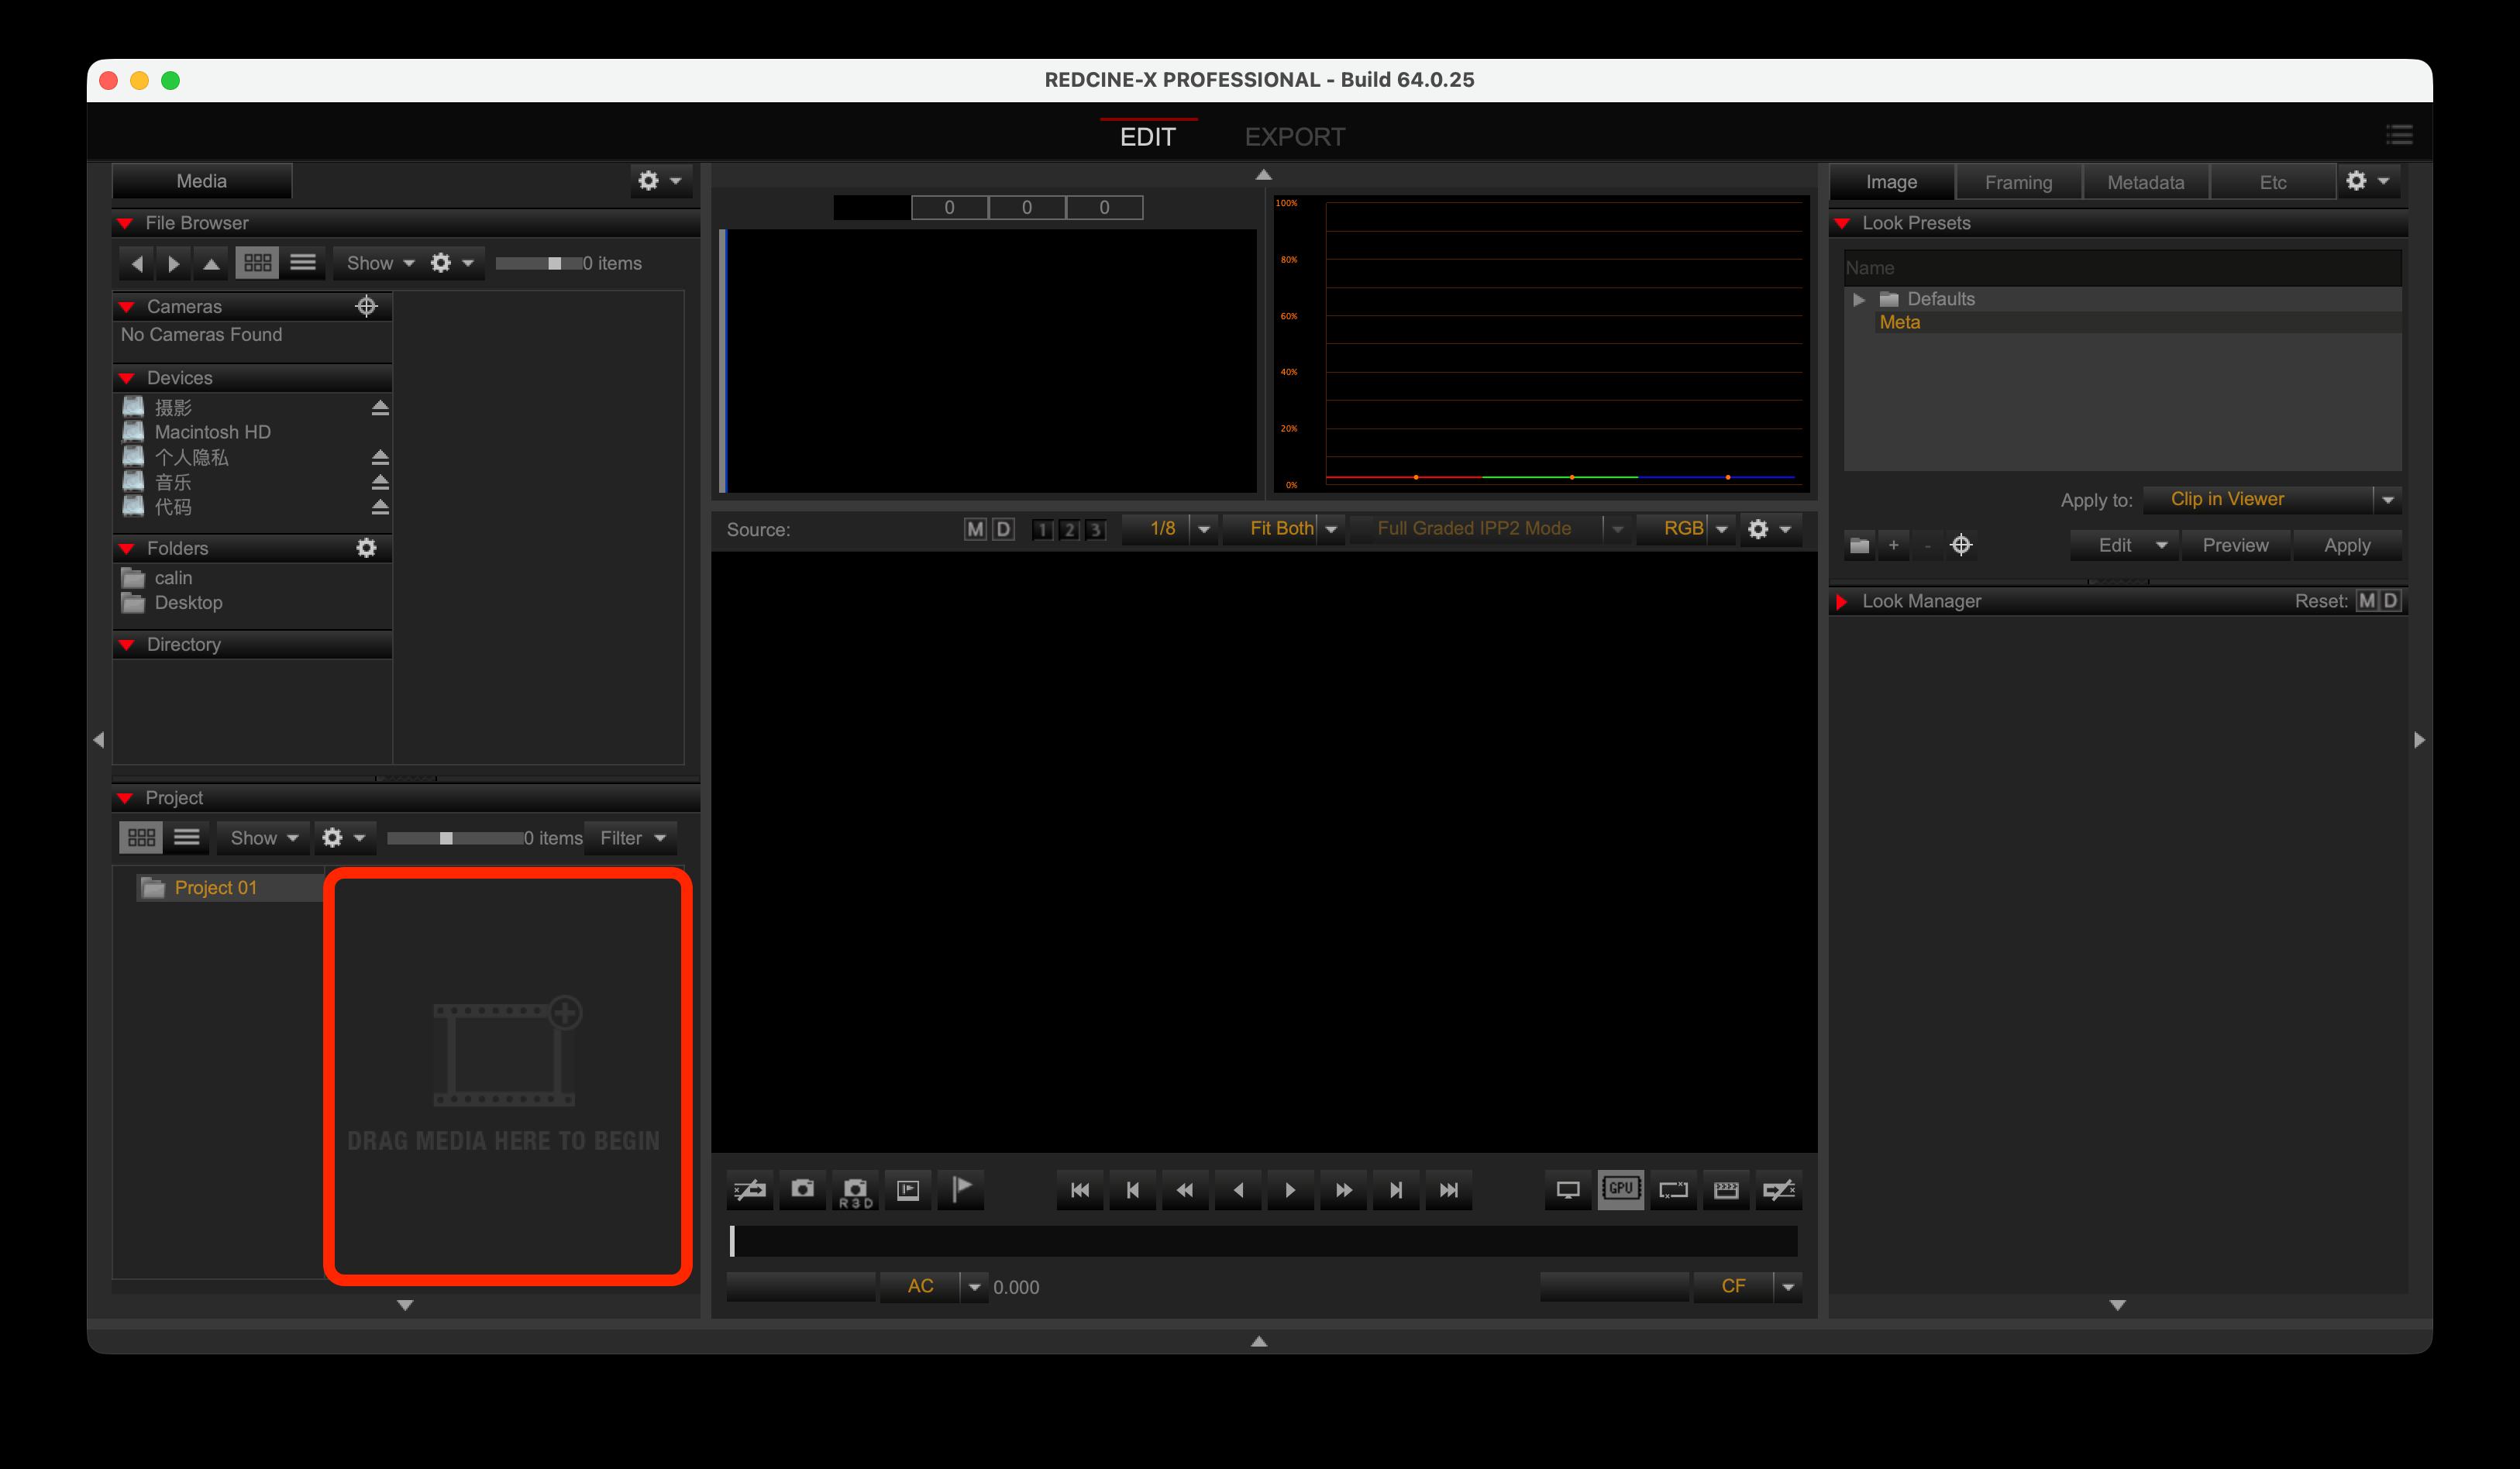Open the File Browser Show dropdown
The width and height of the screenshot is (2520, 1469).
pos(380,263)
